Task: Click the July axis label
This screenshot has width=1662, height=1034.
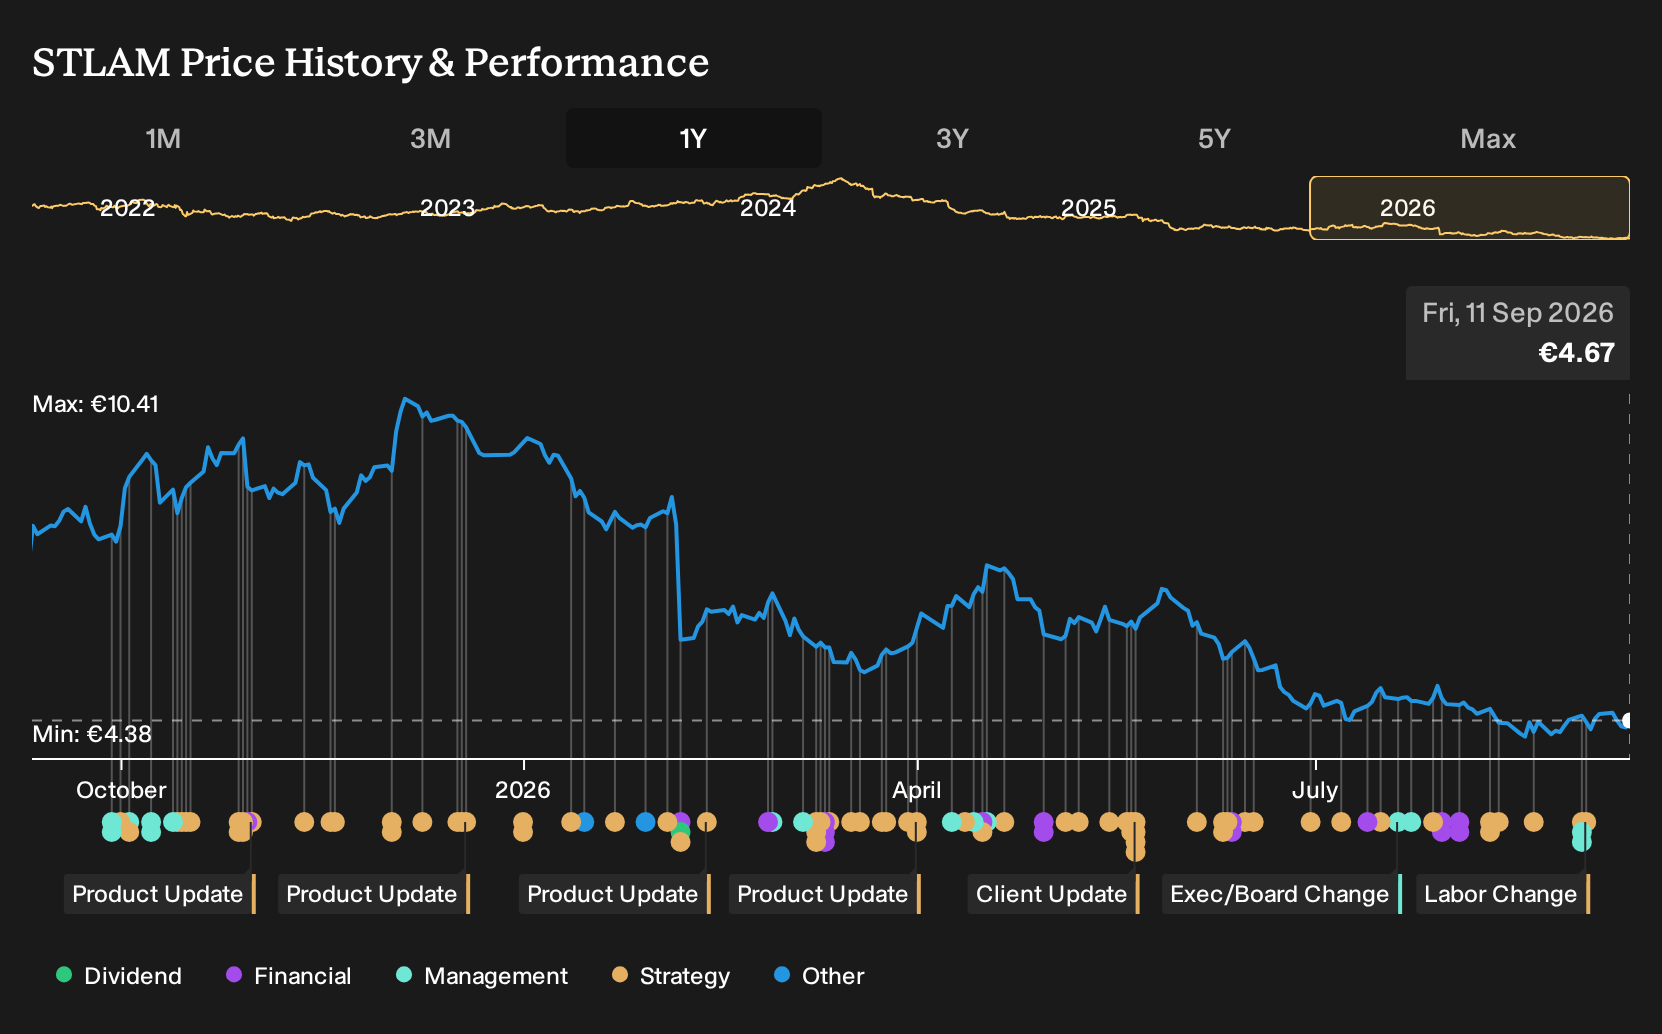Action: [1315, 790]
